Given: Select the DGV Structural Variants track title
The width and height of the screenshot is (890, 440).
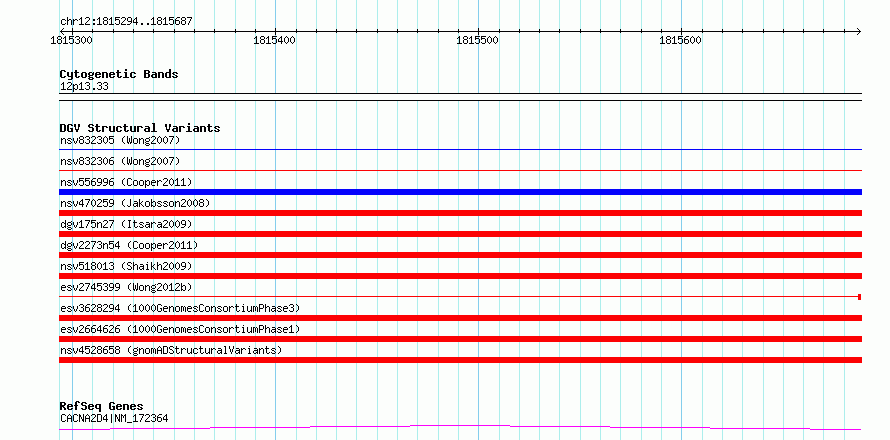Looking at the screenshot, I should 140,128.
